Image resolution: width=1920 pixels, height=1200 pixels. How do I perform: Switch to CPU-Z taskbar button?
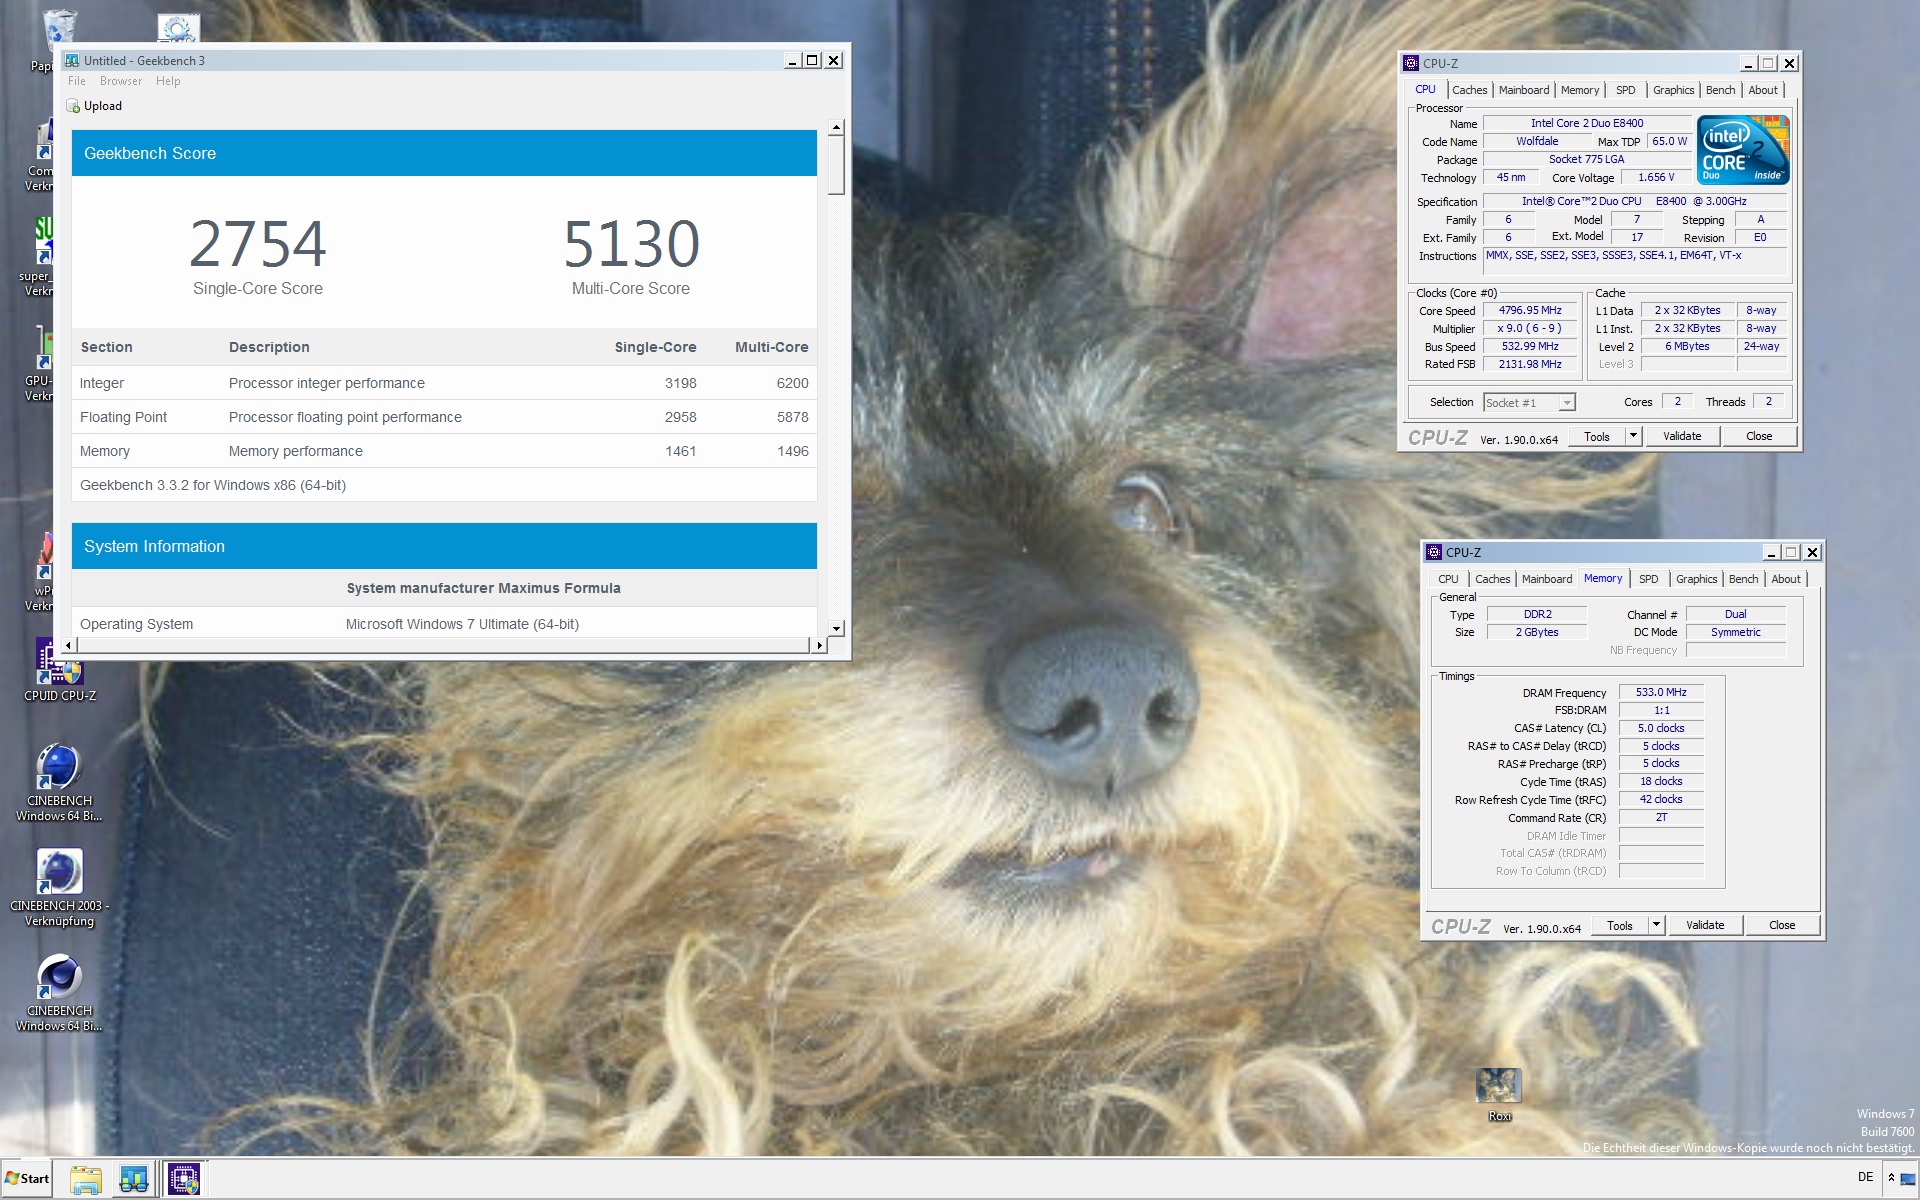[183, 1179]
